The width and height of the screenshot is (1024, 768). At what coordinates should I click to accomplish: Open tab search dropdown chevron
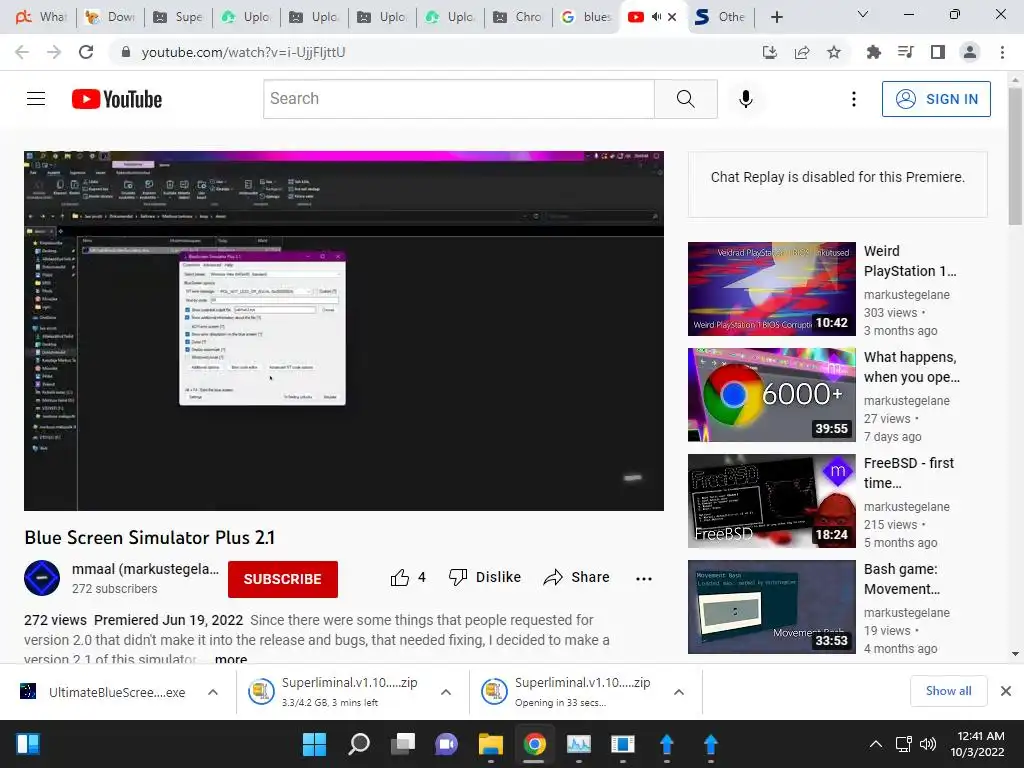tap(863, 14)
